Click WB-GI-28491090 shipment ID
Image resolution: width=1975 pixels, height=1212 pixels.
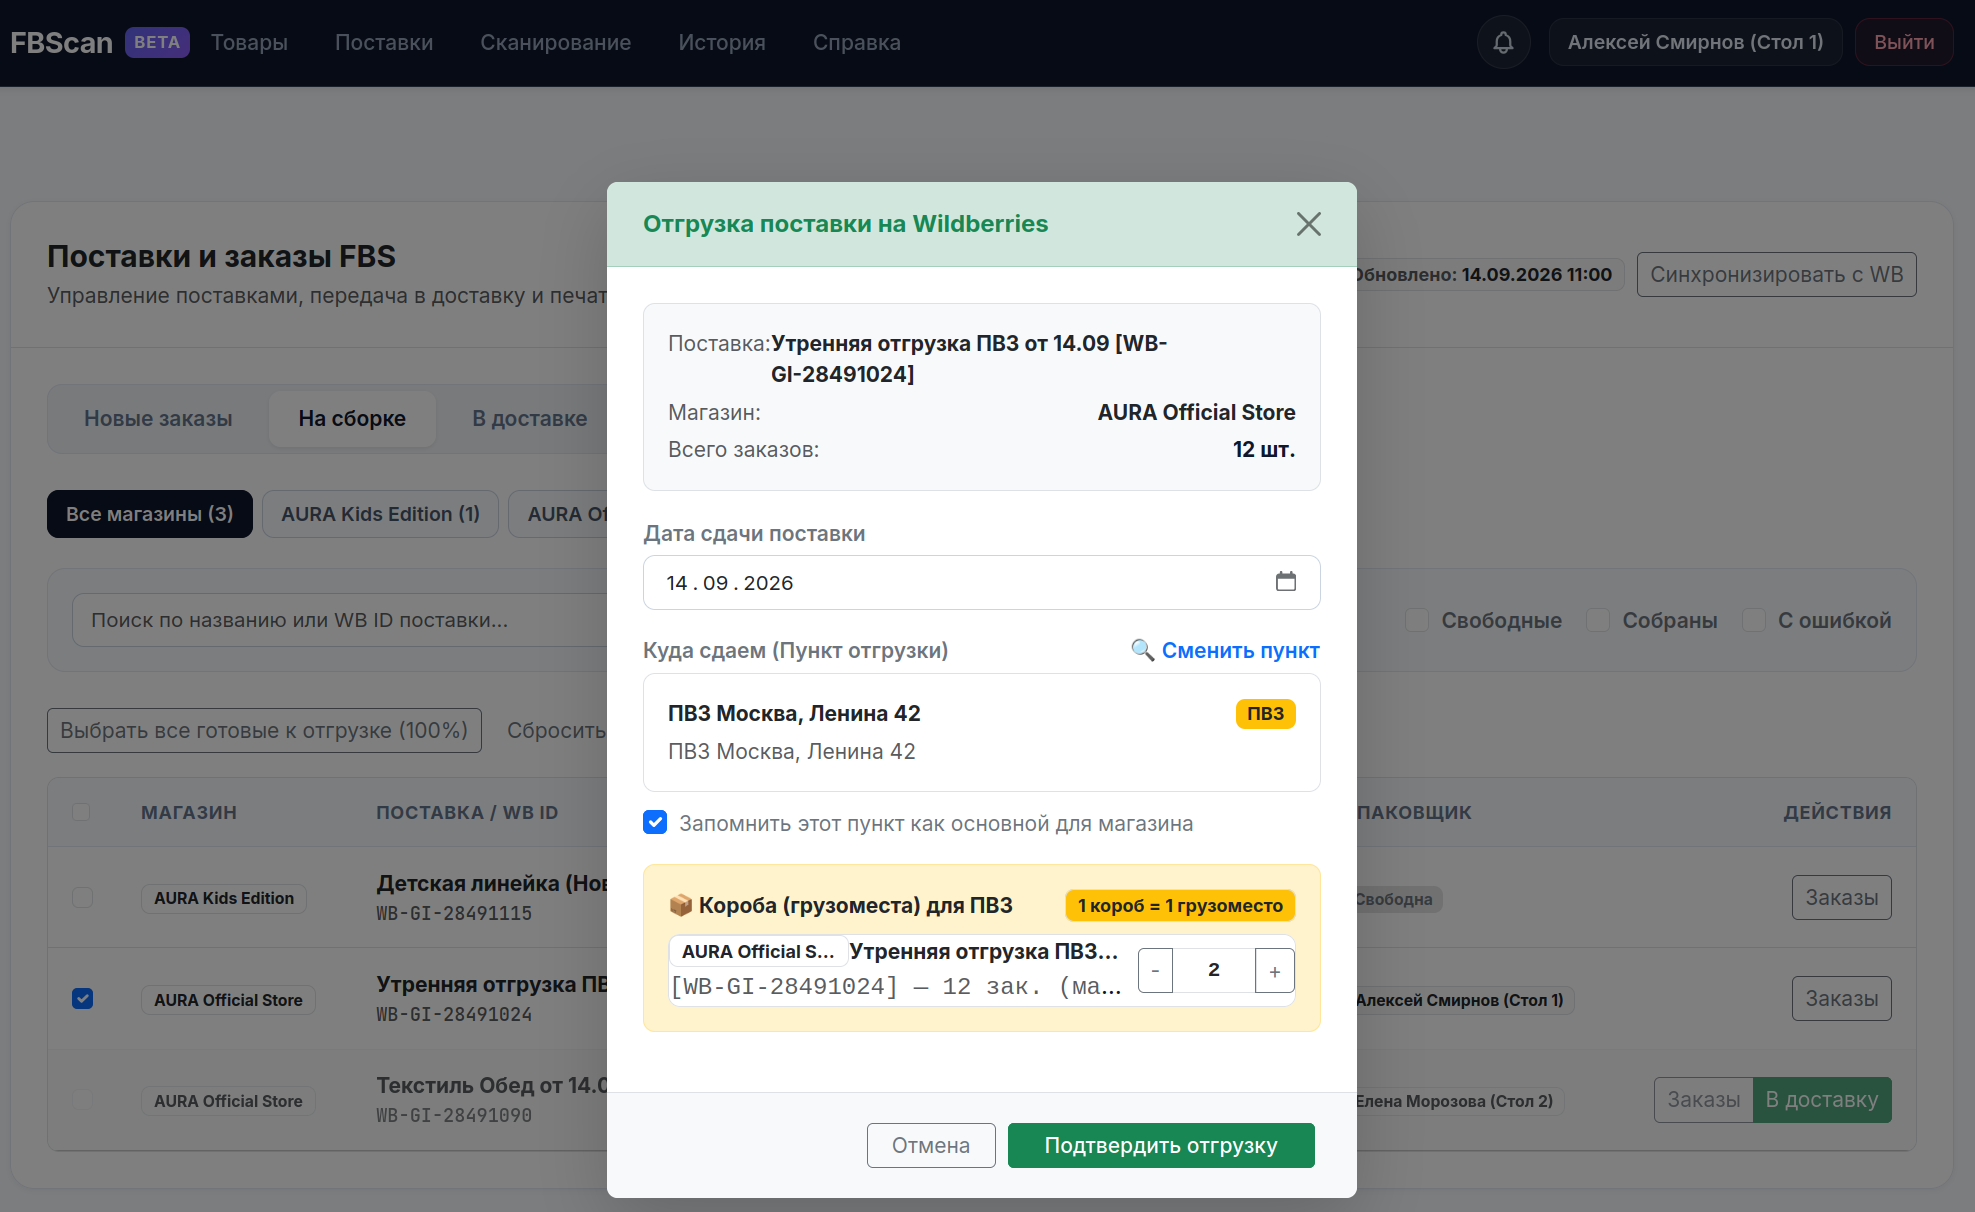click(x=454, y=1115)
